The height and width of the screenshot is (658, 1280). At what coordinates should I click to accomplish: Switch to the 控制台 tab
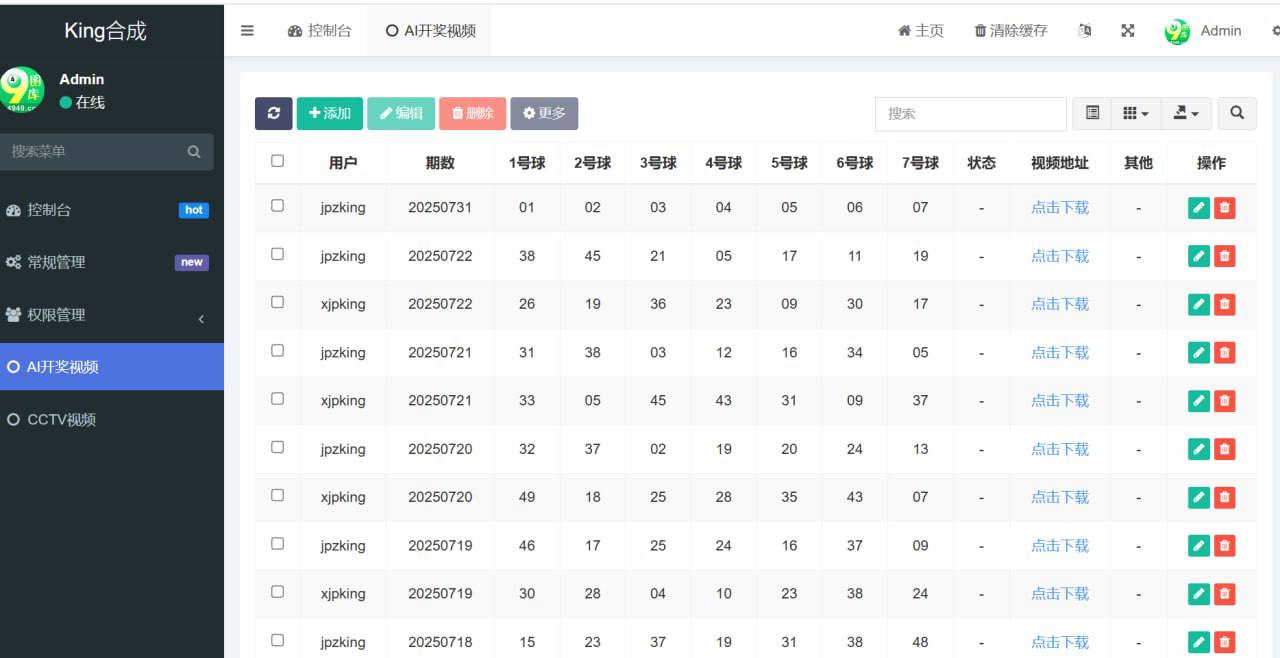(320, 31)
